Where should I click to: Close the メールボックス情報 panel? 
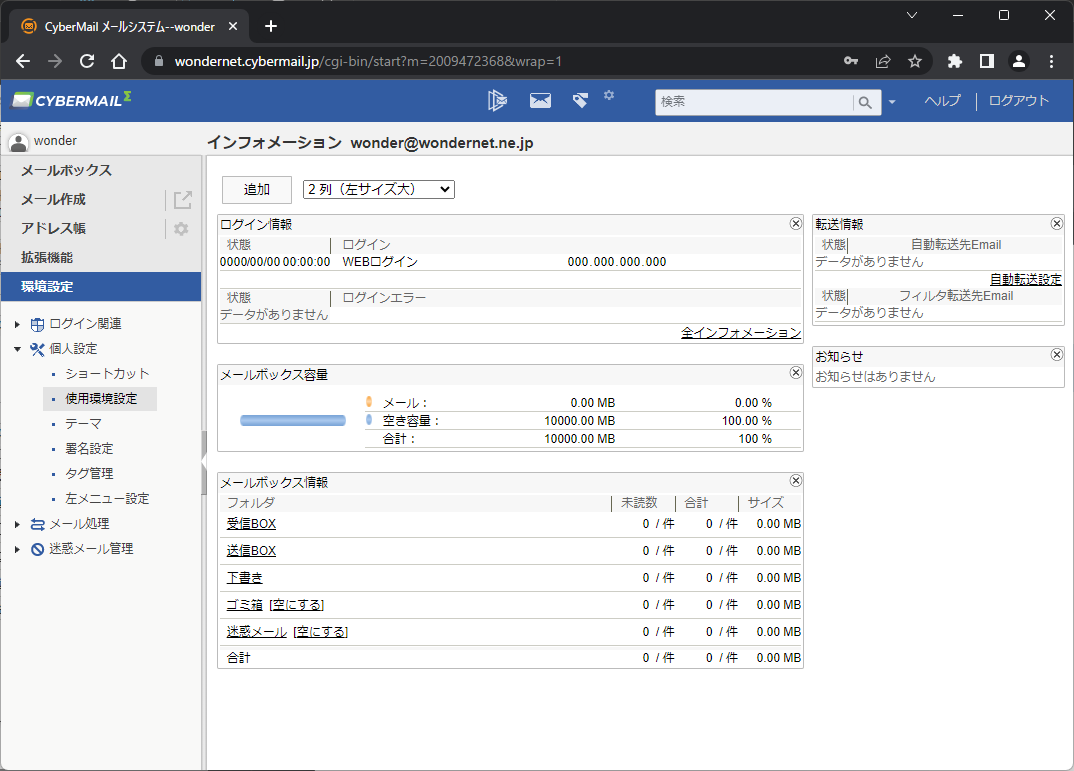pyautogui.click(x=795, y=481)
